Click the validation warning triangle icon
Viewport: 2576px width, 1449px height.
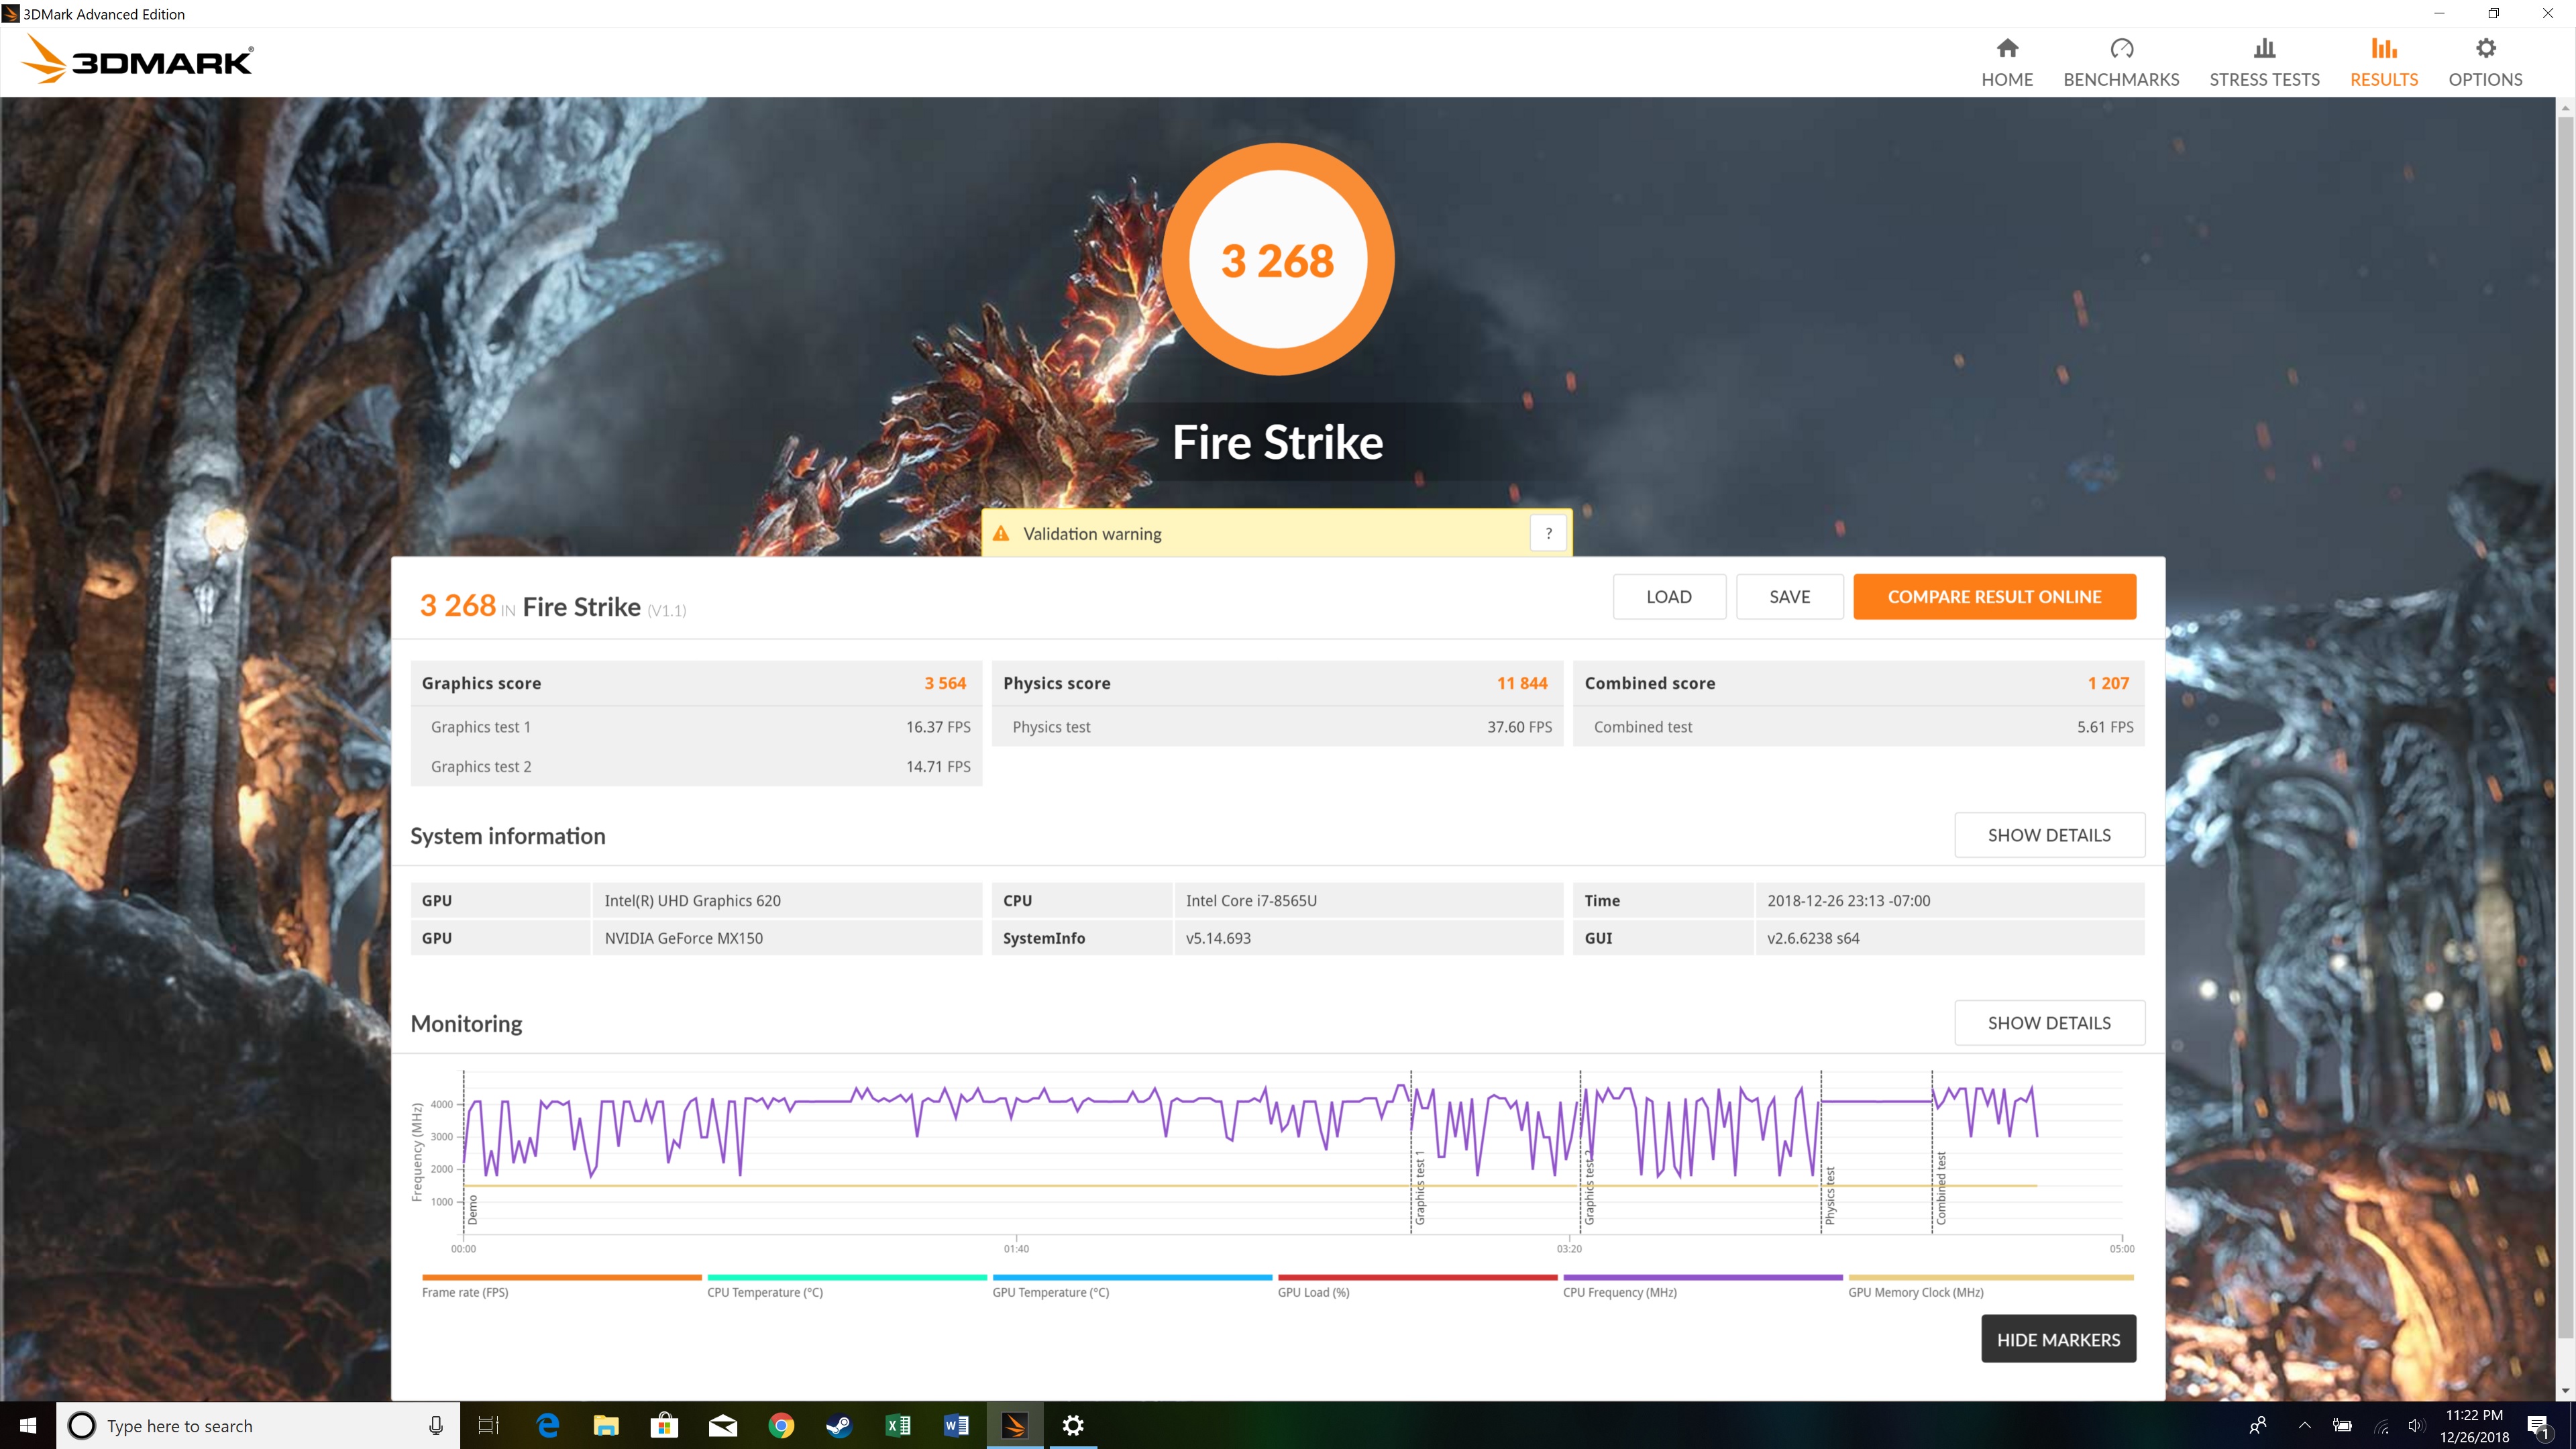point(1001,533)
